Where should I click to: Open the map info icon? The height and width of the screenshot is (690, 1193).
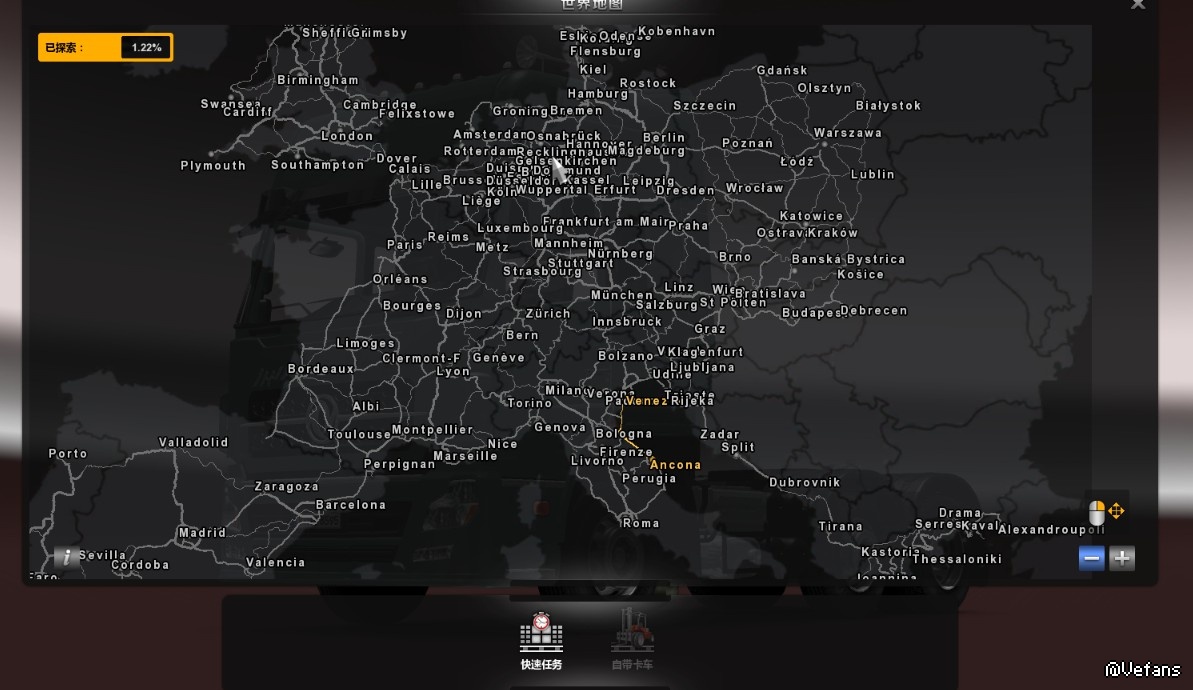pos(67,557)
